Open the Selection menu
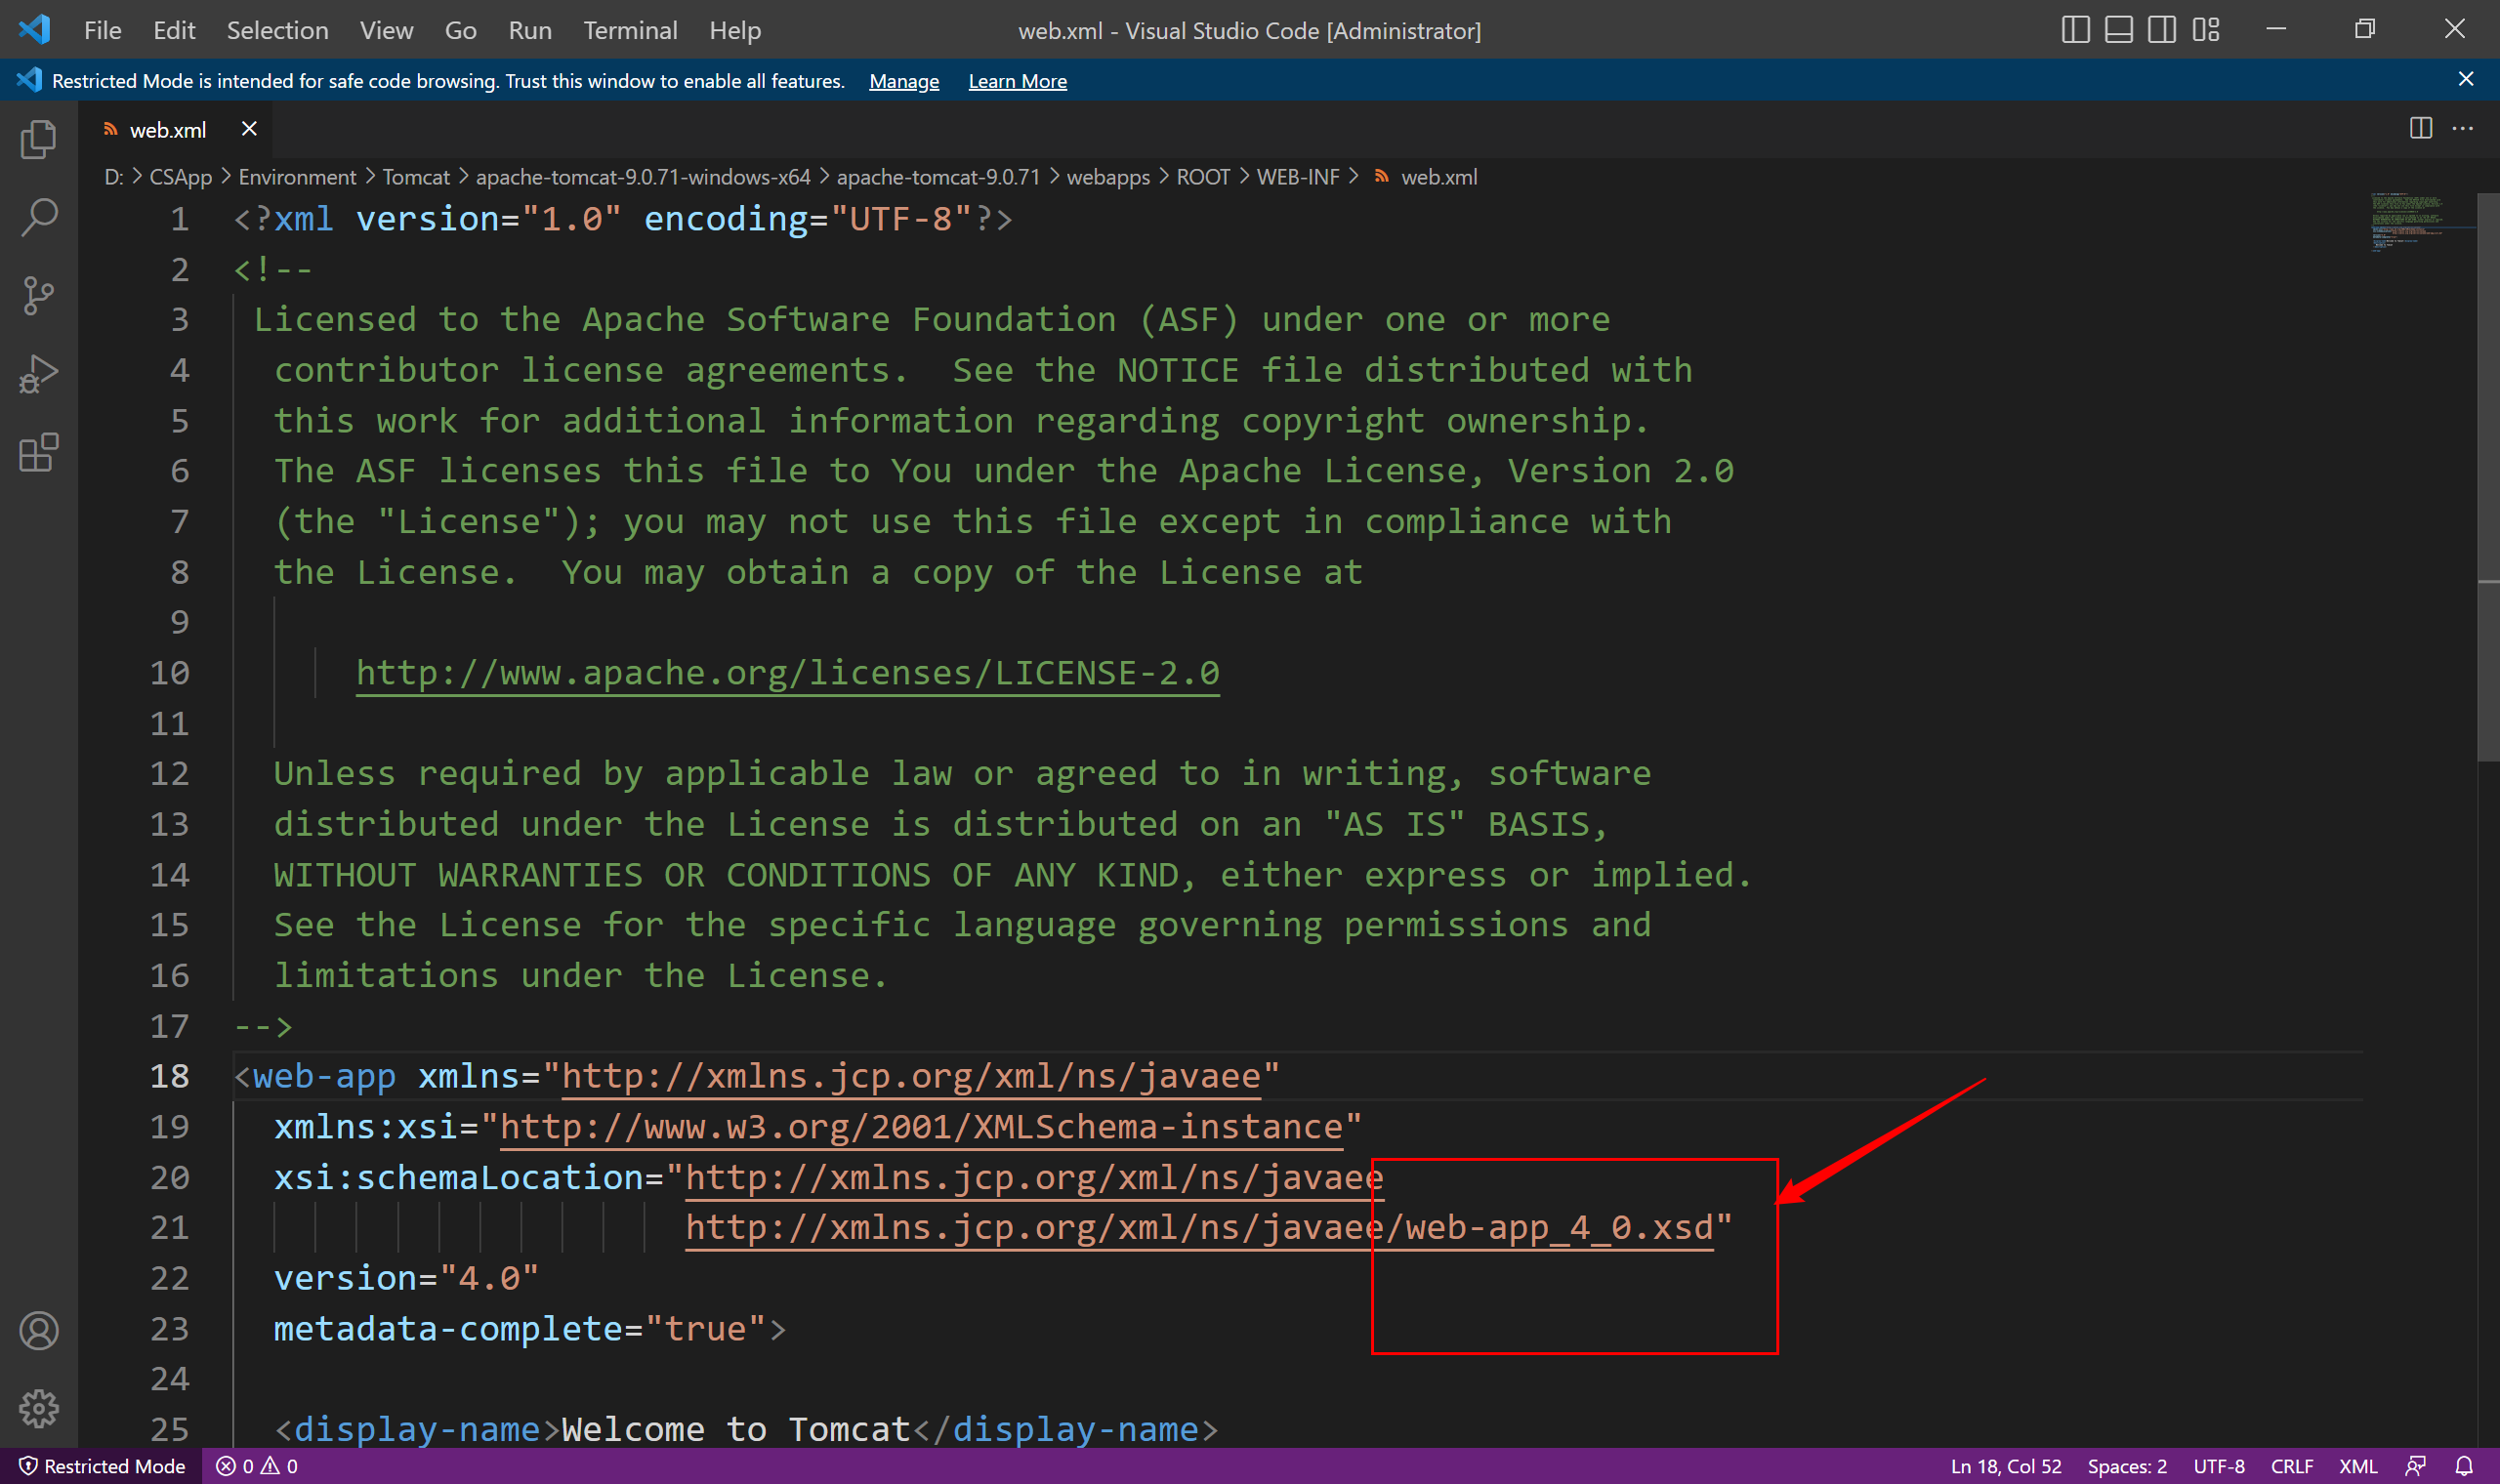 277,30
